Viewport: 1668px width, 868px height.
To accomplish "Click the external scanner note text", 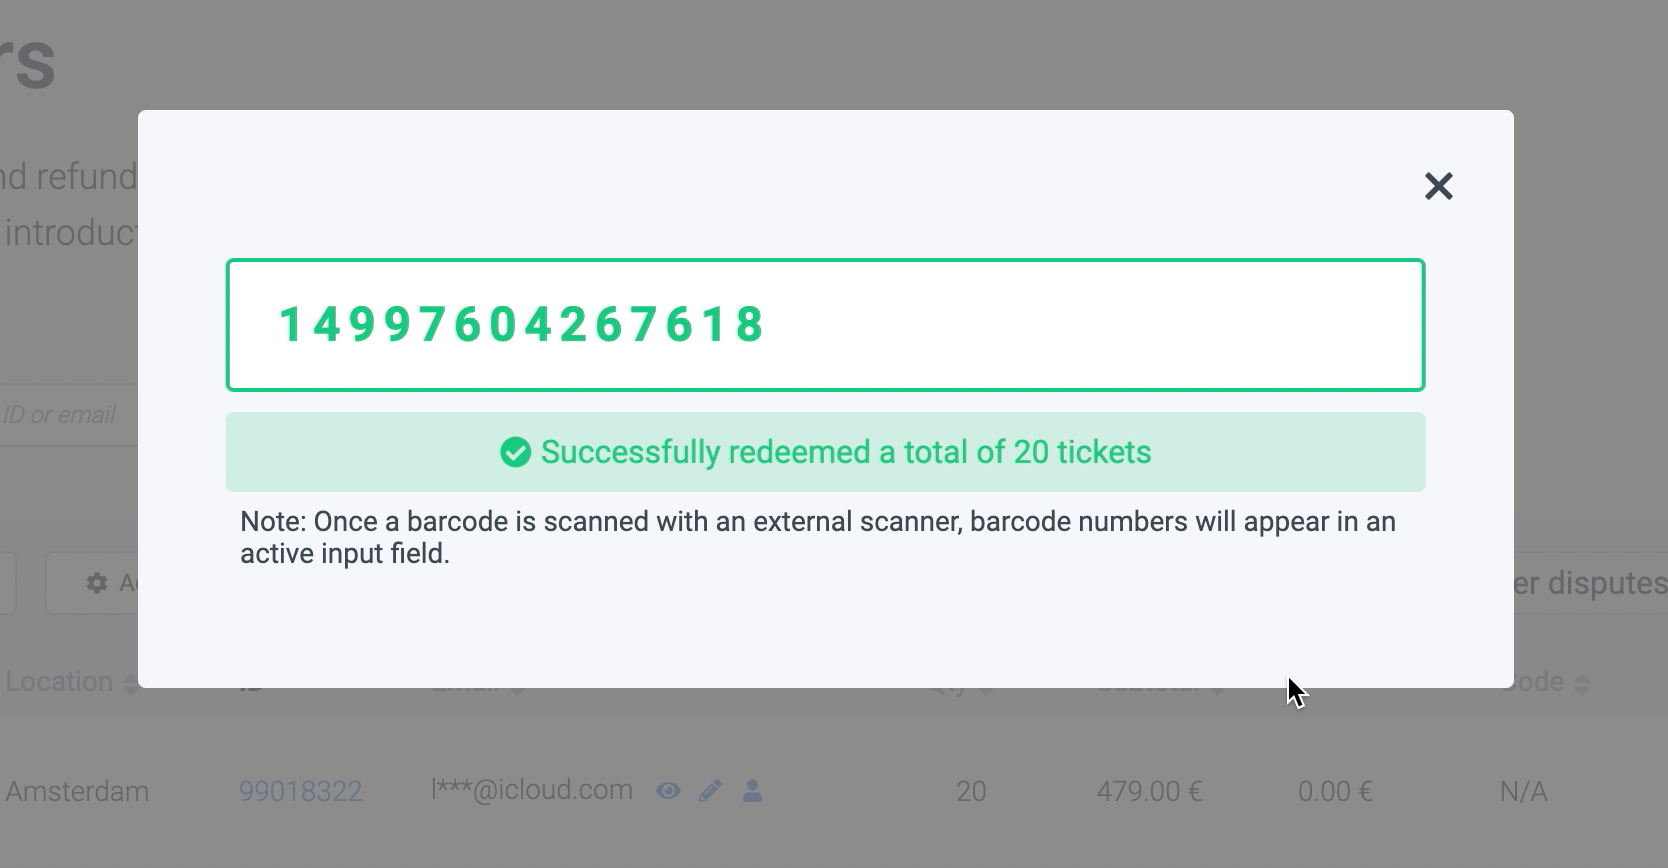I will click(817, 537).
